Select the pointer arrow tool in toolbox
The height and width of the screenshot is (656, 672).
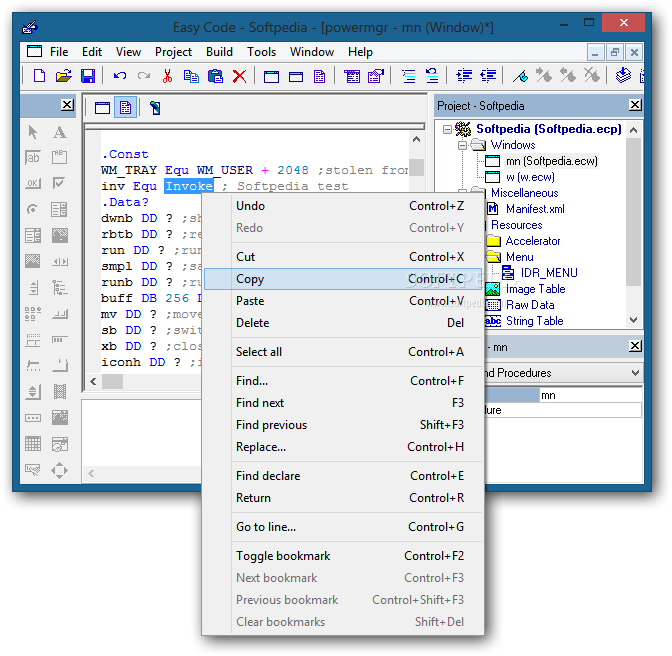[33, 132]
